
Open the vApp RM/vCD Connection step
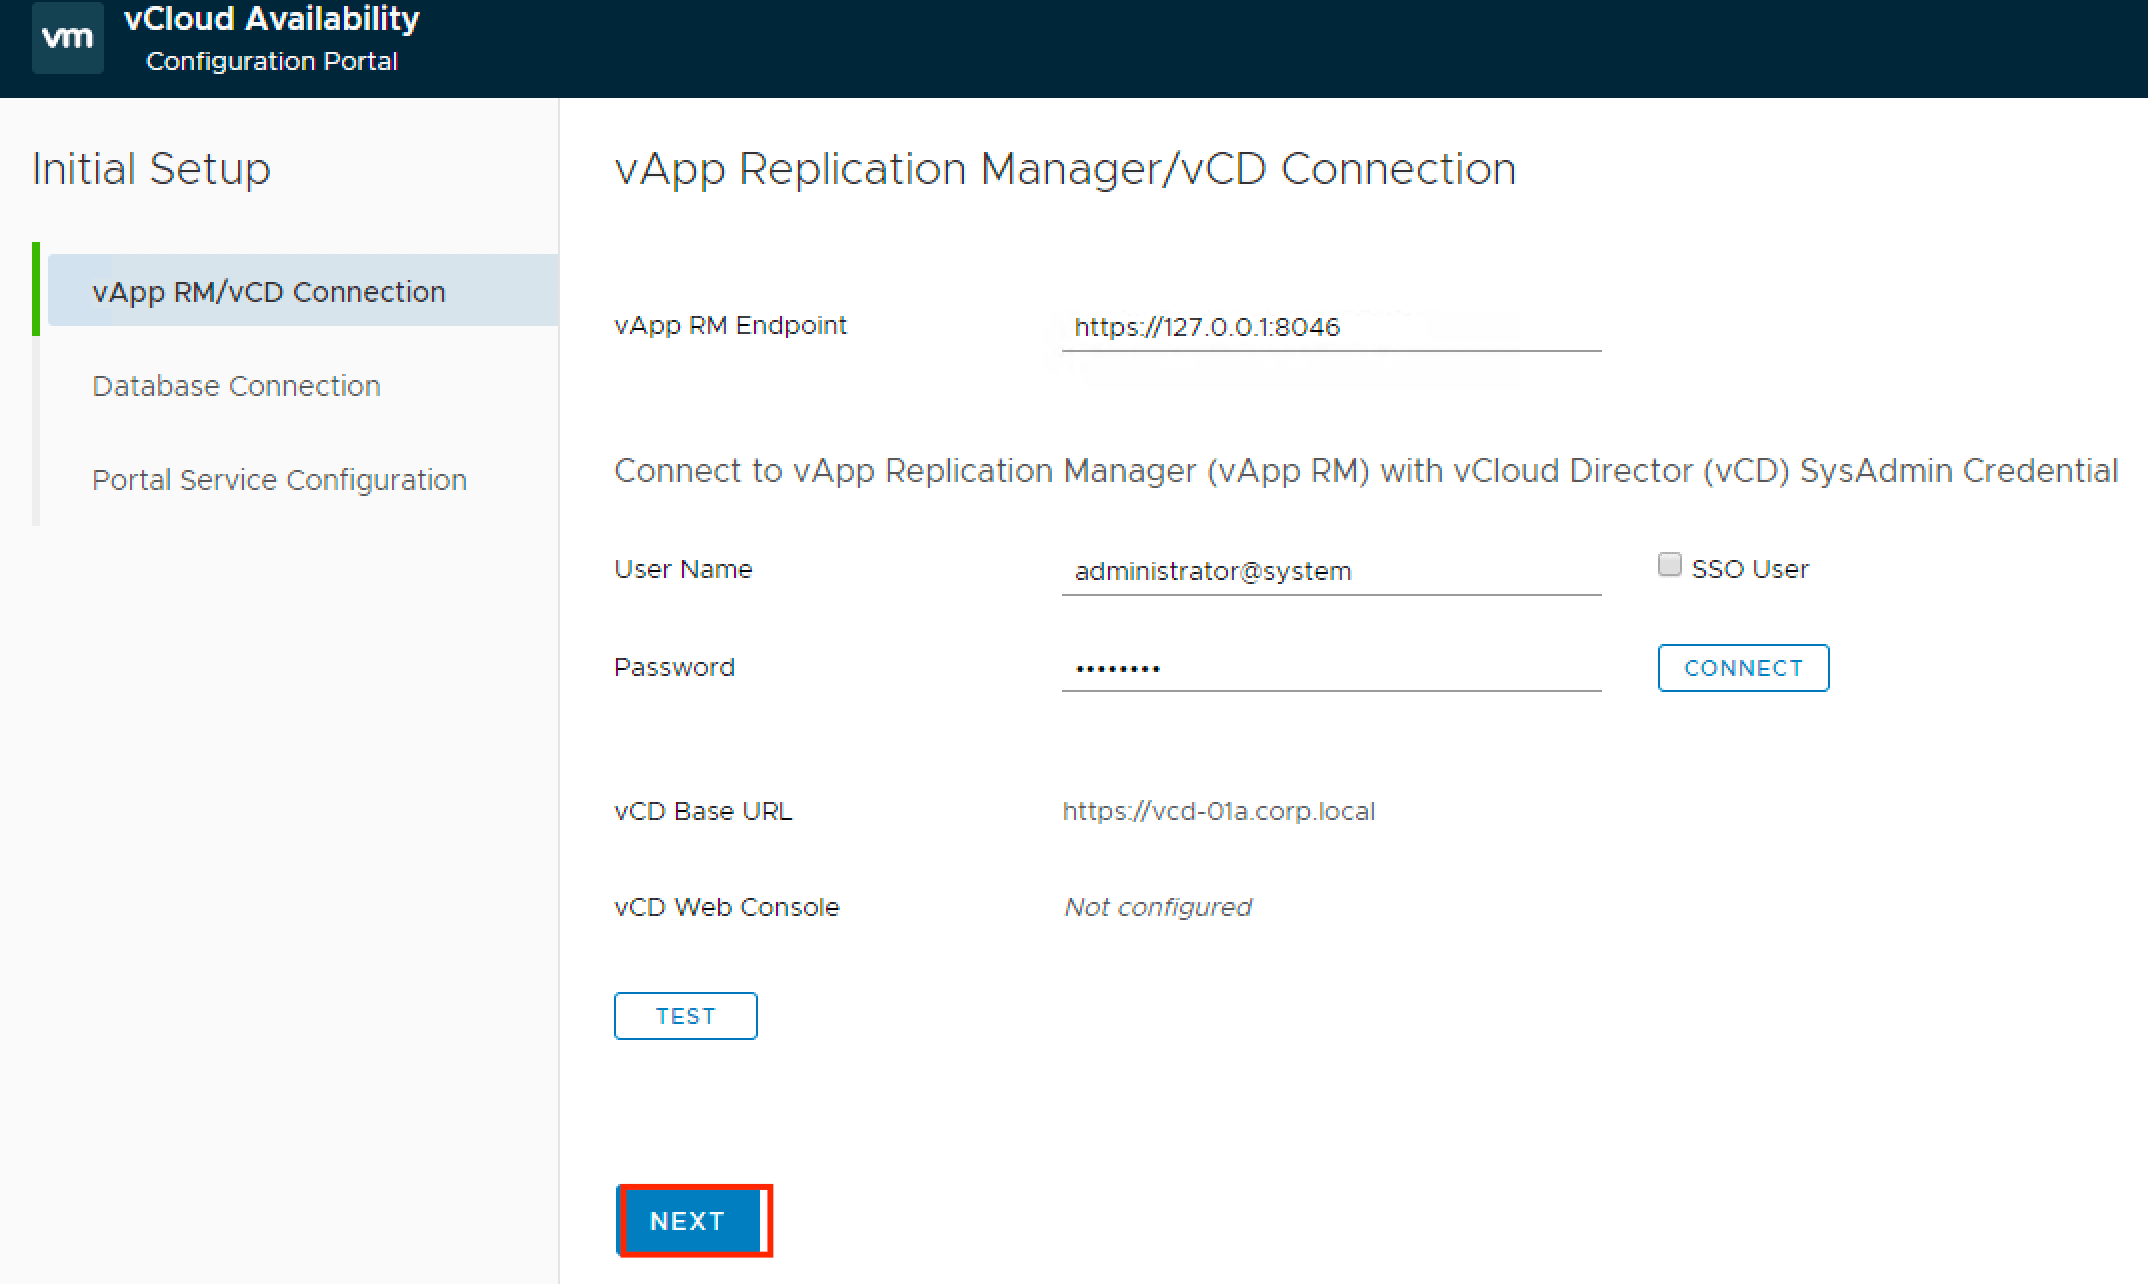[268, 291]
